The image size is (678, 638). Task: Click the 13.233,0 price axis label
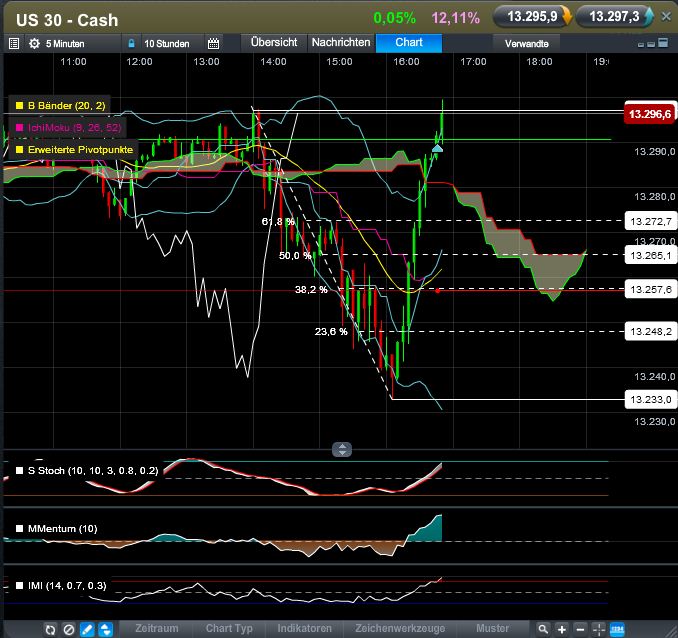pos(651,399)
